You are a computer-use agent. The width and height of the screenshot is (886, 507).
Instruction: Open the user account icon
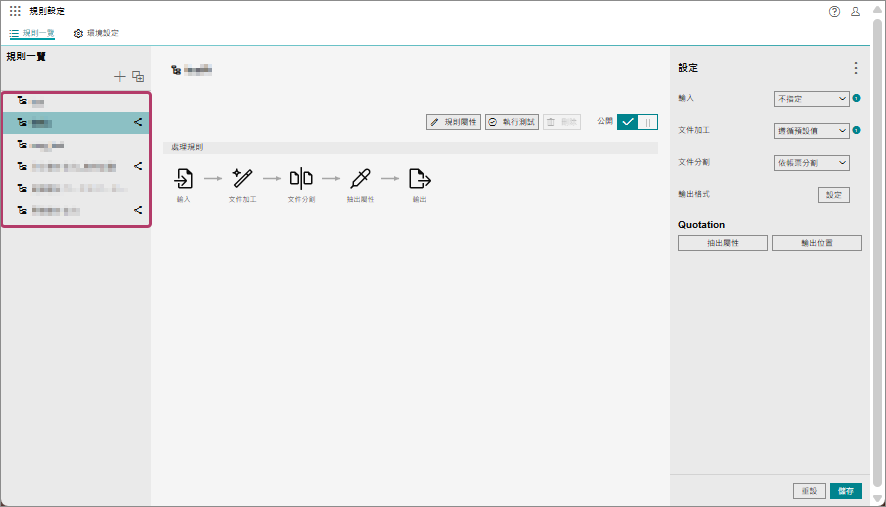[855, 12]
